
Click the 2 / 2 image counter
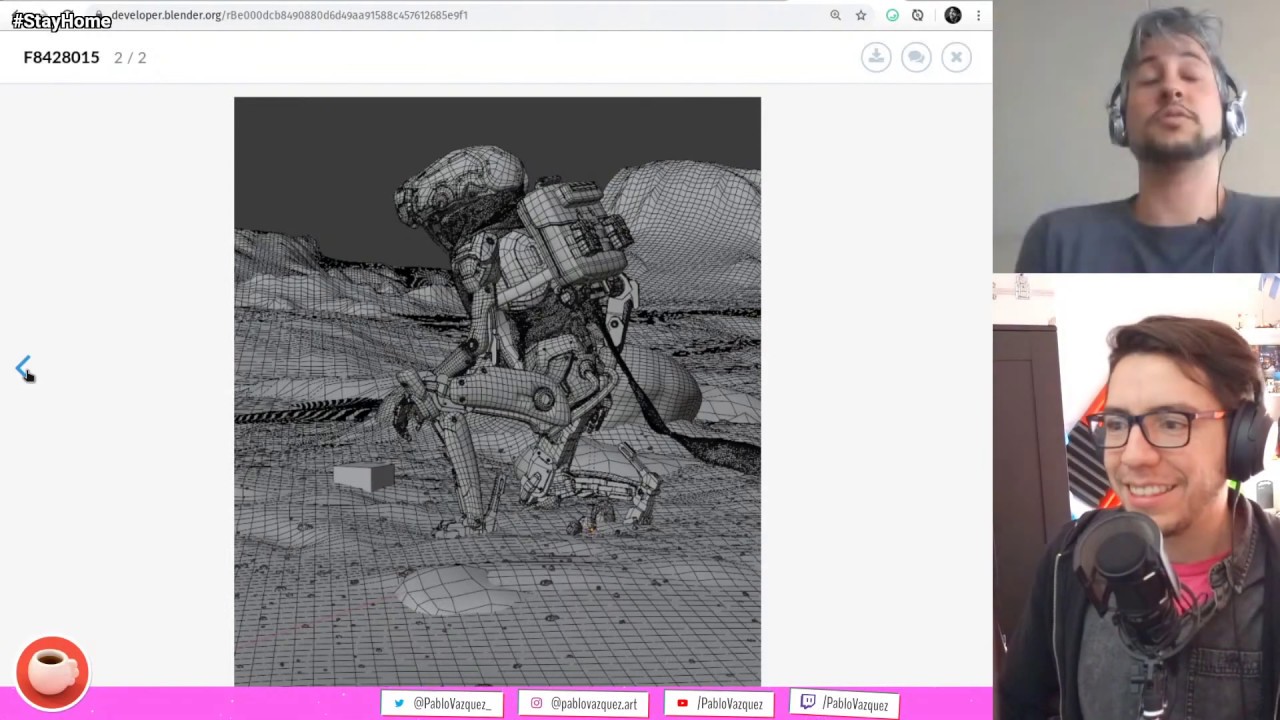(130, 57)
